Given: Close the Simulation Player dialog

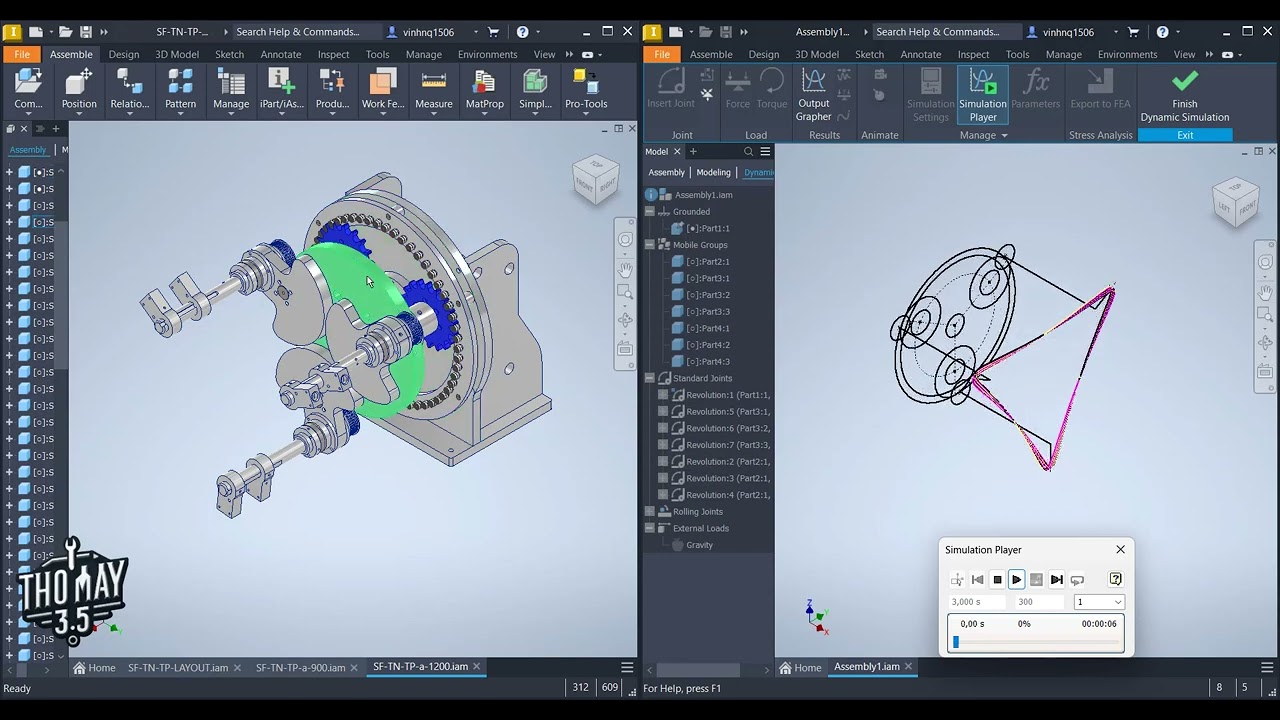Looking at the screenshot, I should coord(1120,549).
